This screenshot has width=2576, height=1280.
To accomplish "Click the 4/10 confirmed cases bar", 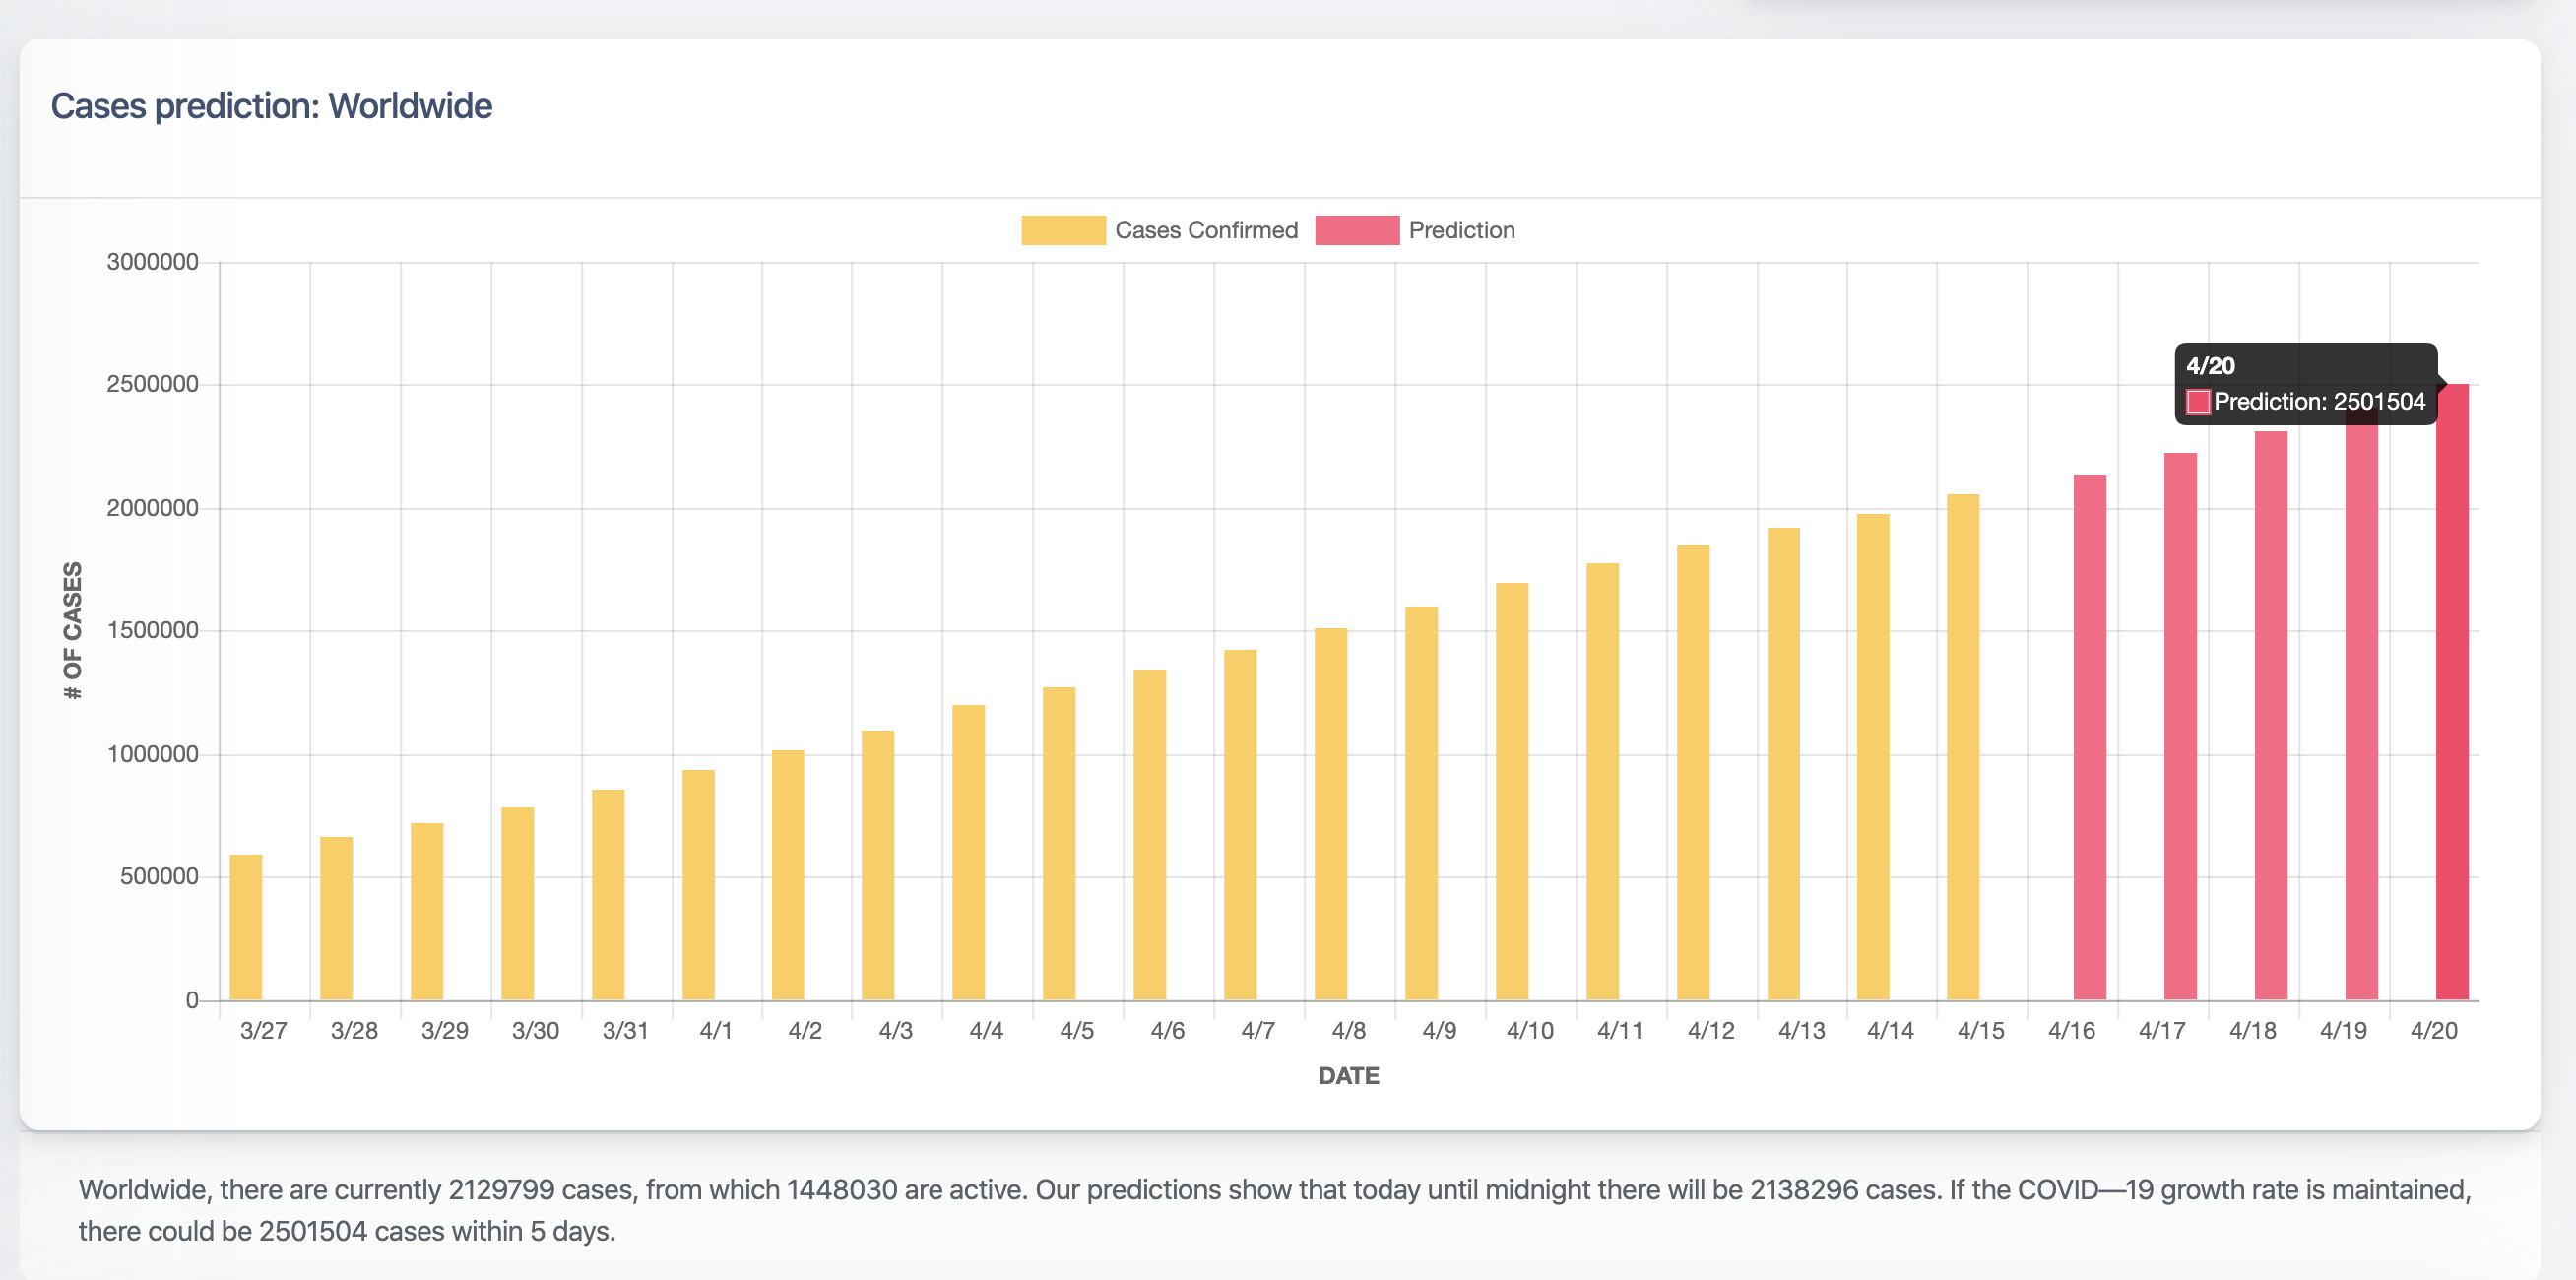I will 1512,791.
